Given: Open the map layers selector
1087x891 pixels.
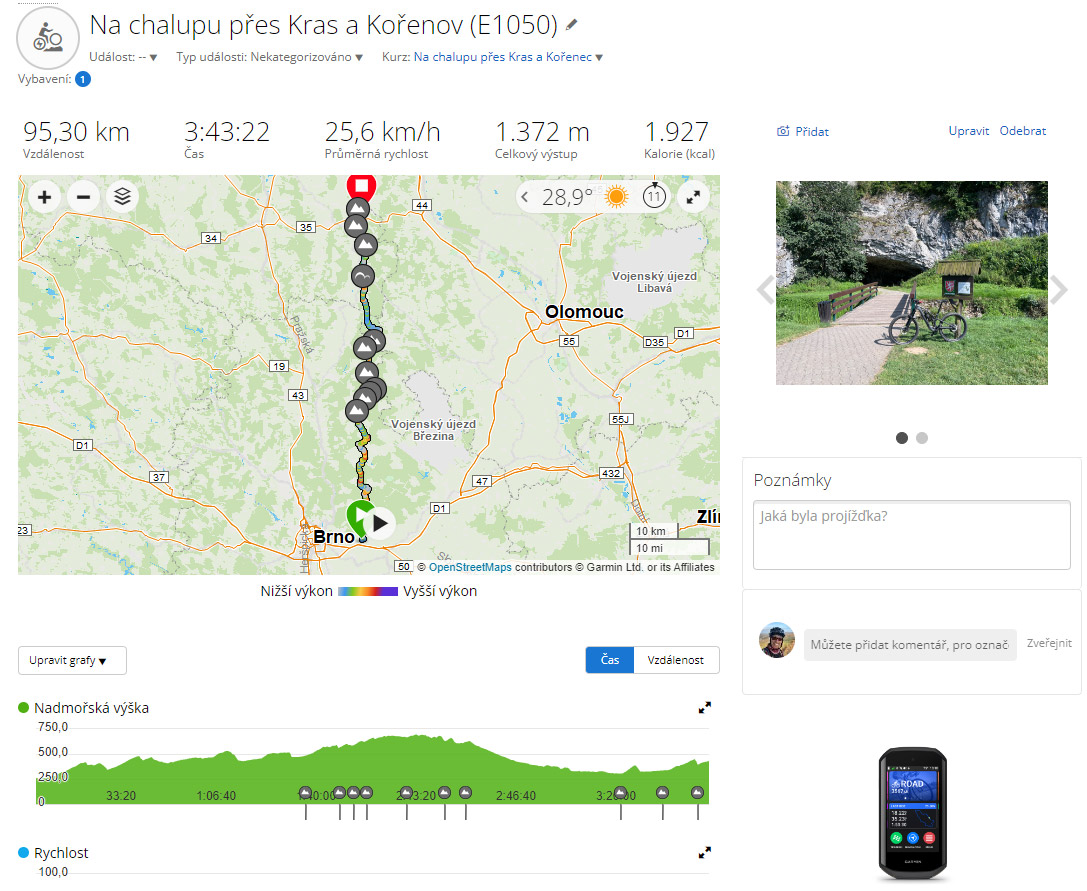Looking at the screenshot, I should (122, 198).
